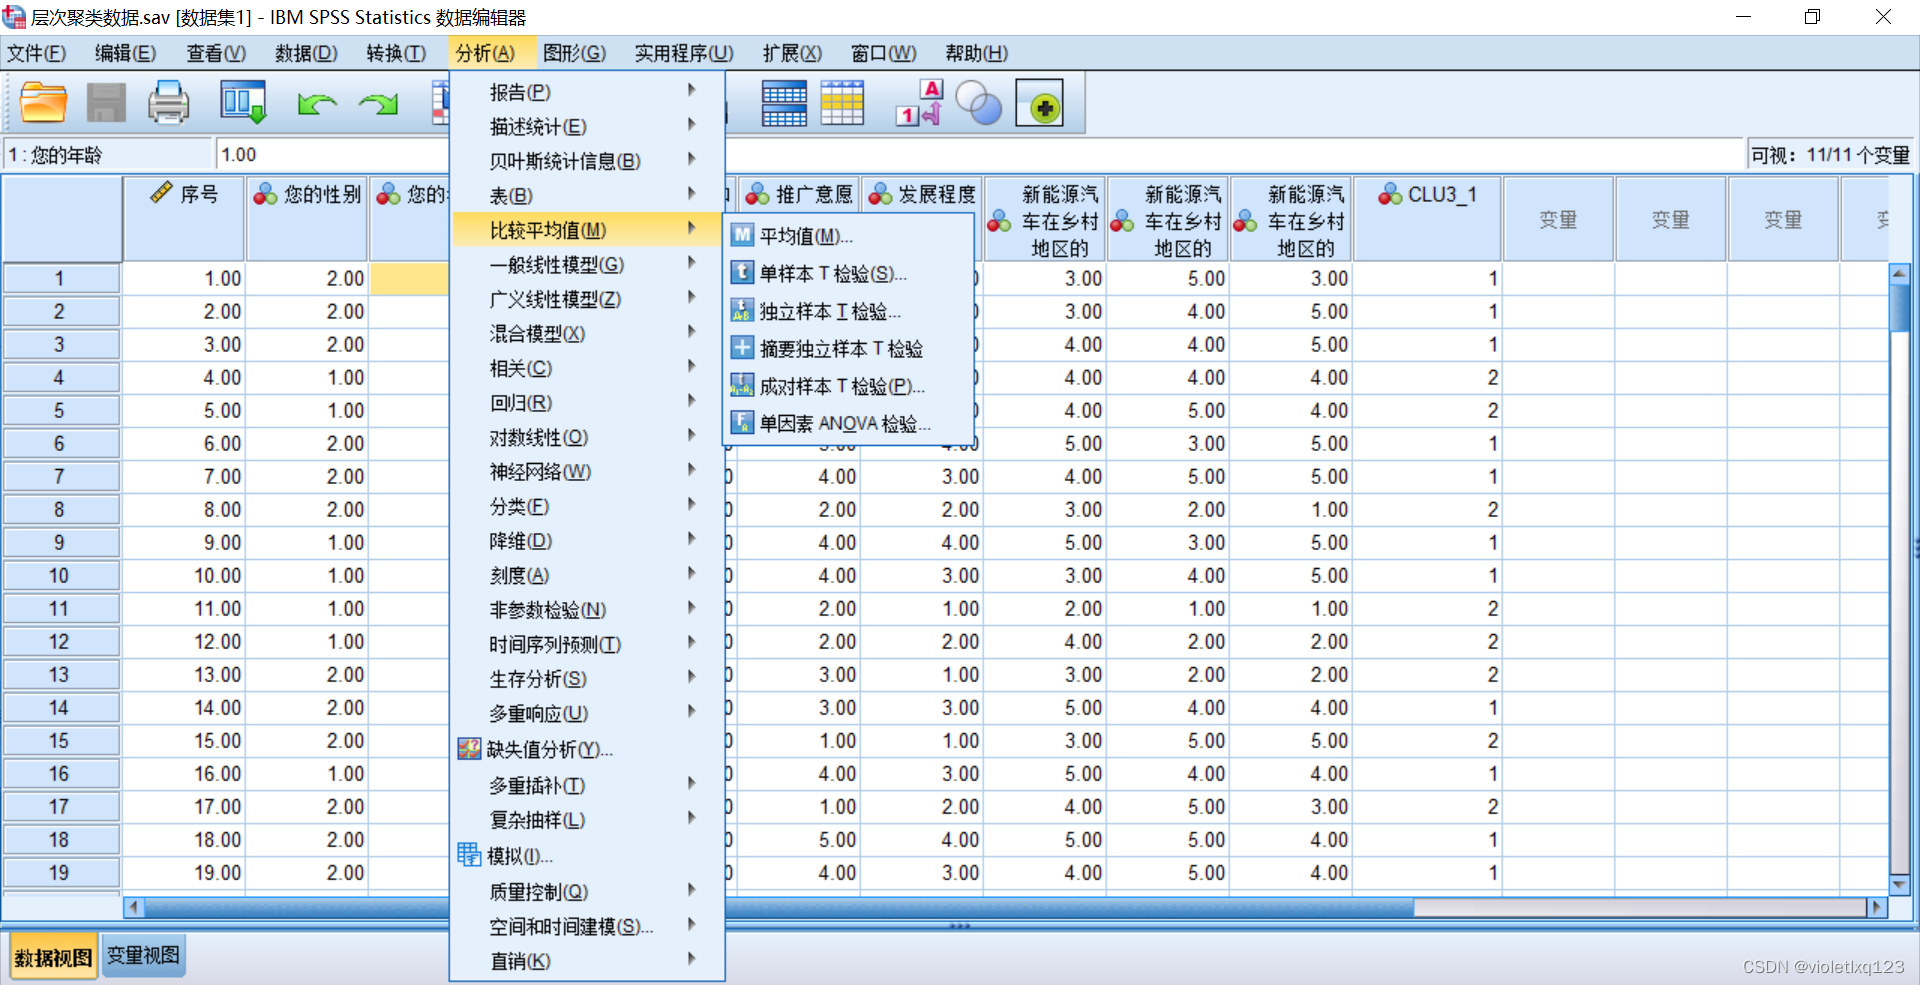Select row header number 10

(60, 576)
